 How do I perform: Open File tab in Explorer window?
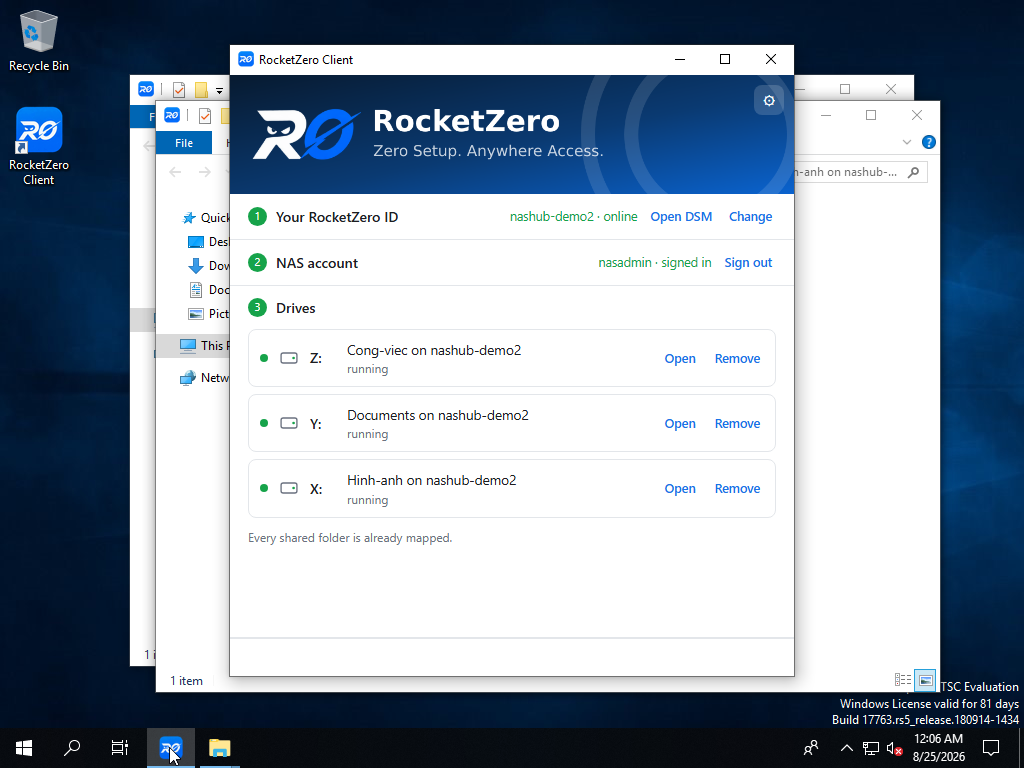184,143
